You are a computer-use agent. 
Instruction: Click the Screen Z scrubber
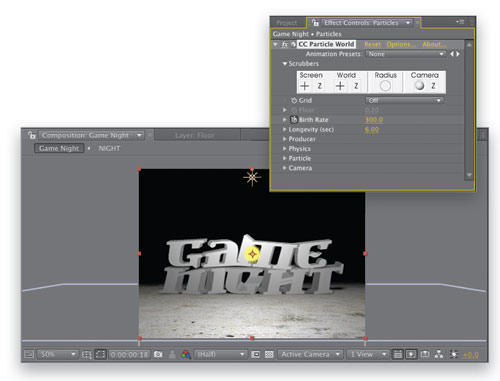(x=320, y=86)
